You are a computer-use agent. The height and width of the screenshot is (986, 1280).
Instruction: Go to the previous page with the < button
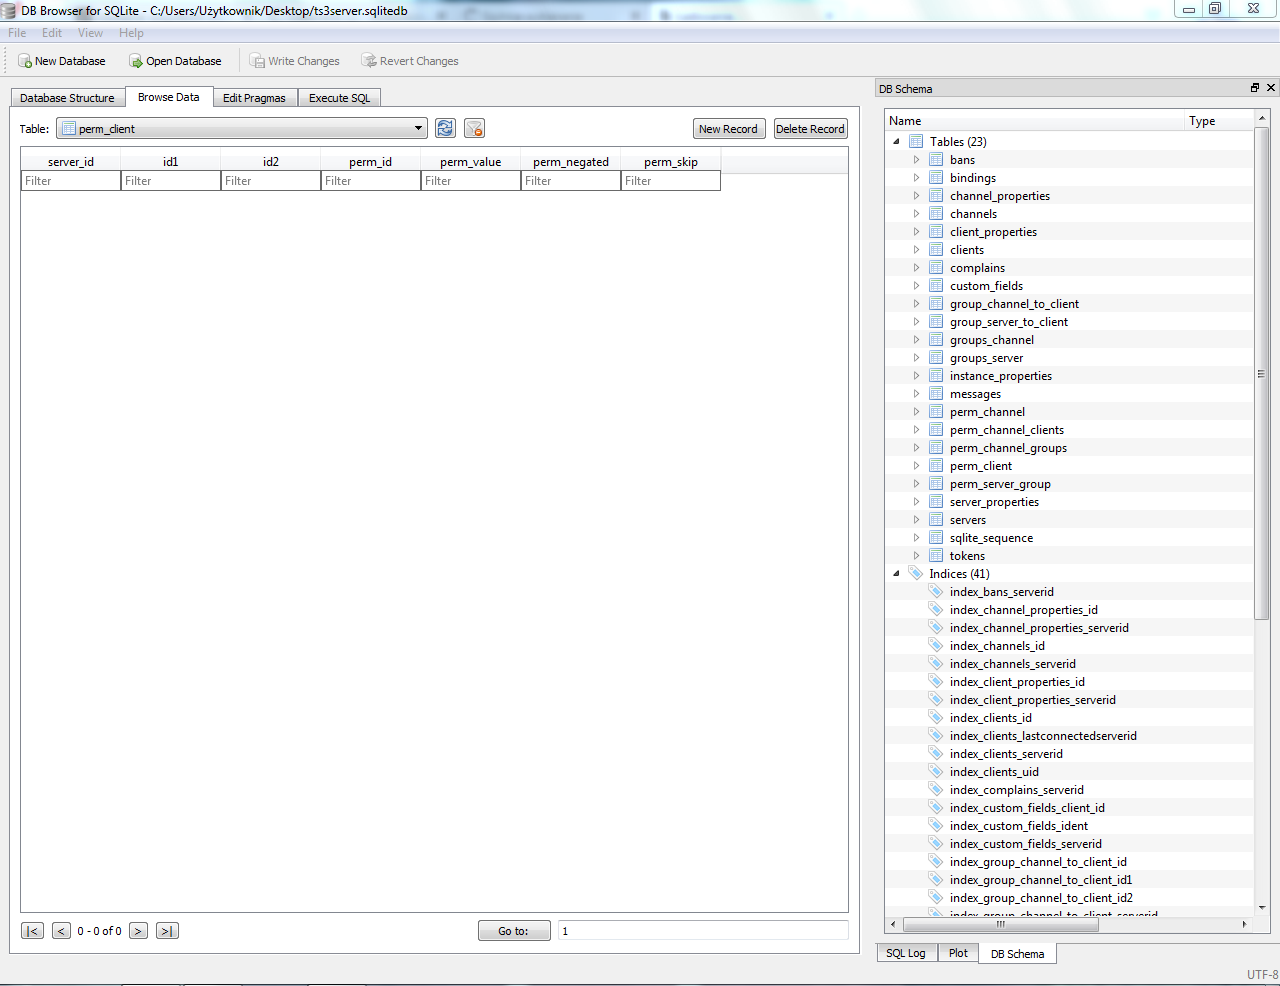click(x=61, y=931)
